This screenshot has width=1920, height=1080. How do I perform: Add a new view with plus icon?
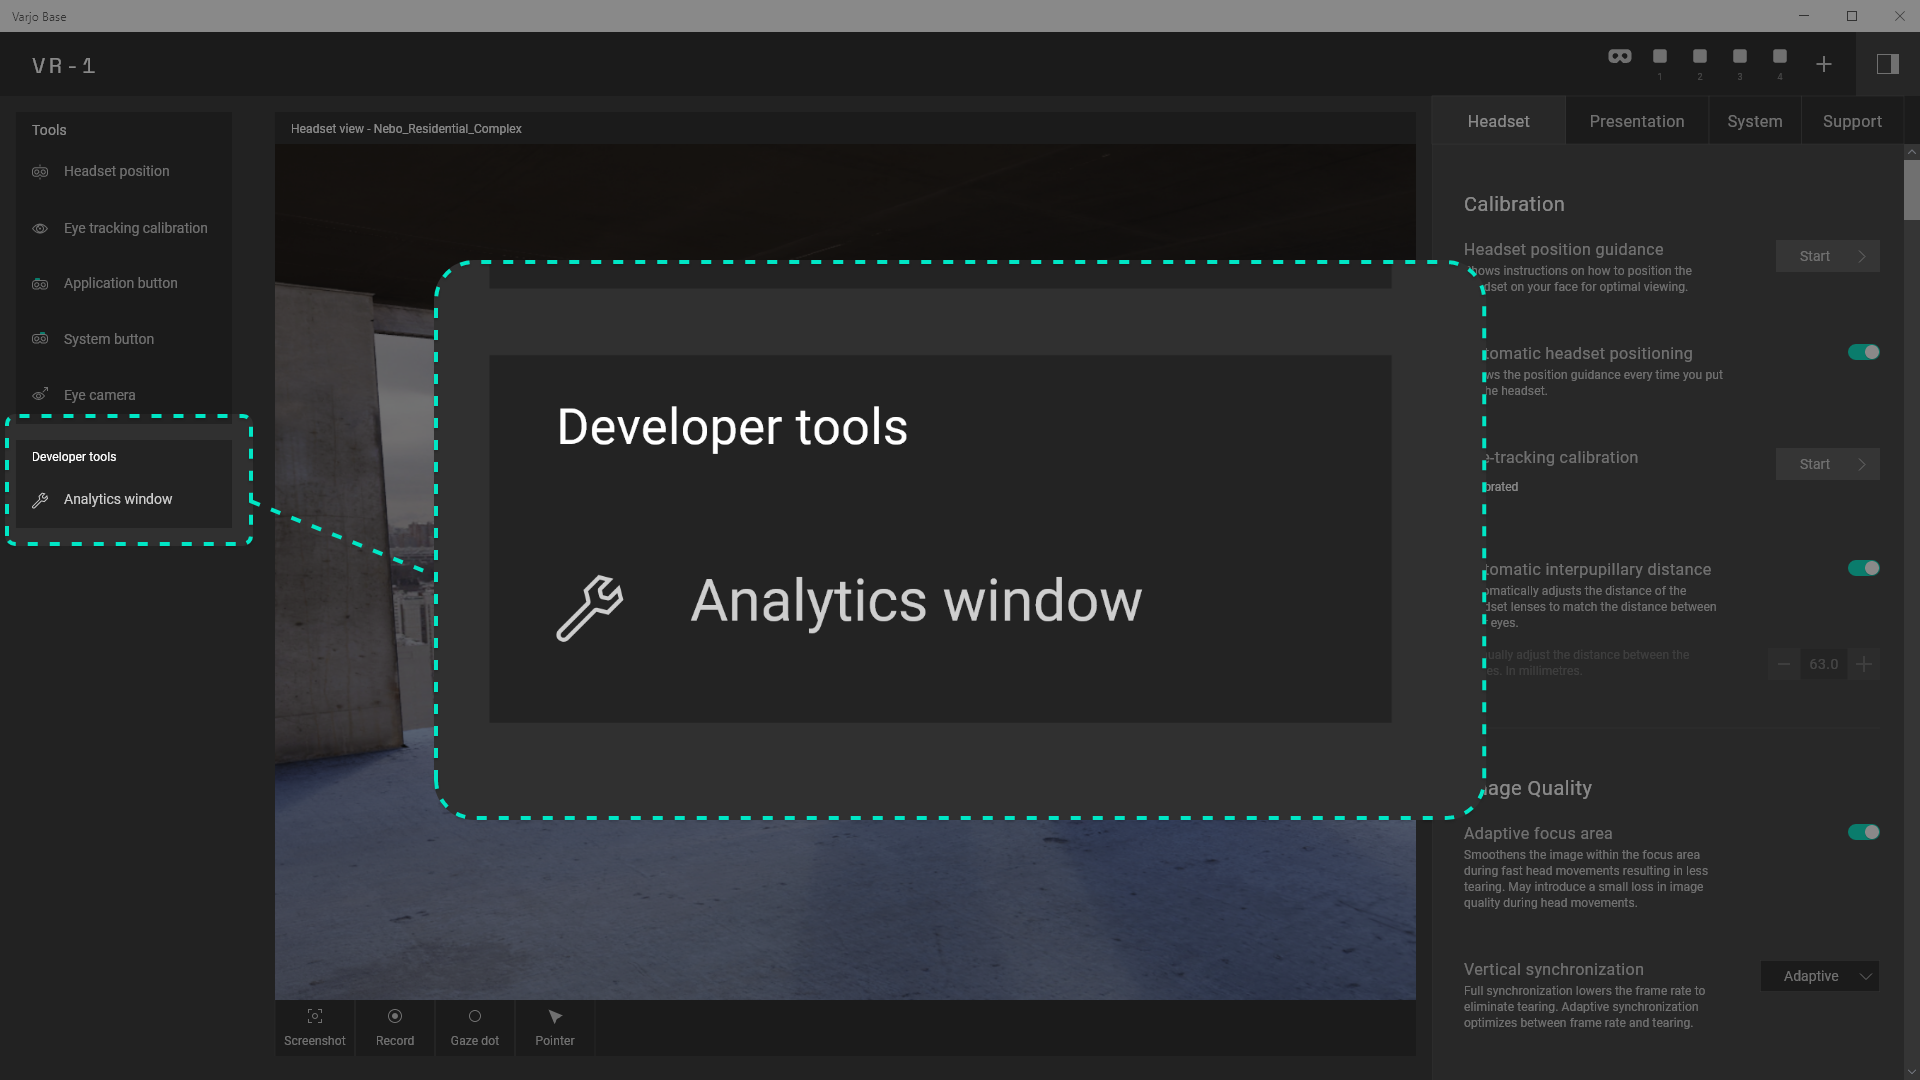(1824, 64)
